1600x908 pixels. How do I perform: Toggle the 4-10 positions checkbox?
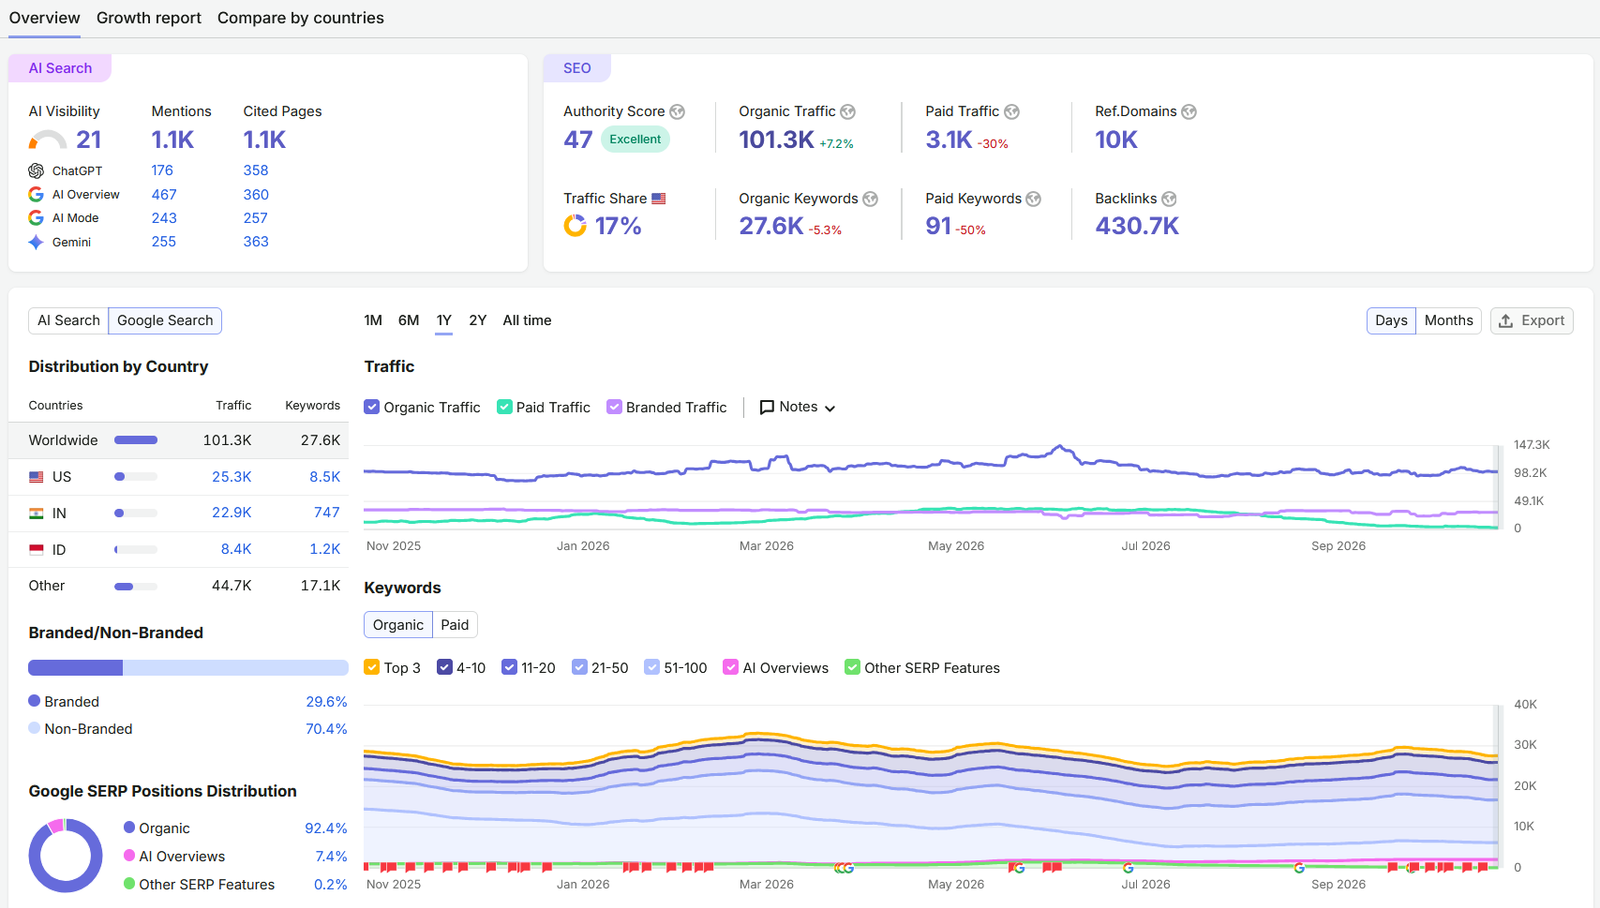click(445, 667)
